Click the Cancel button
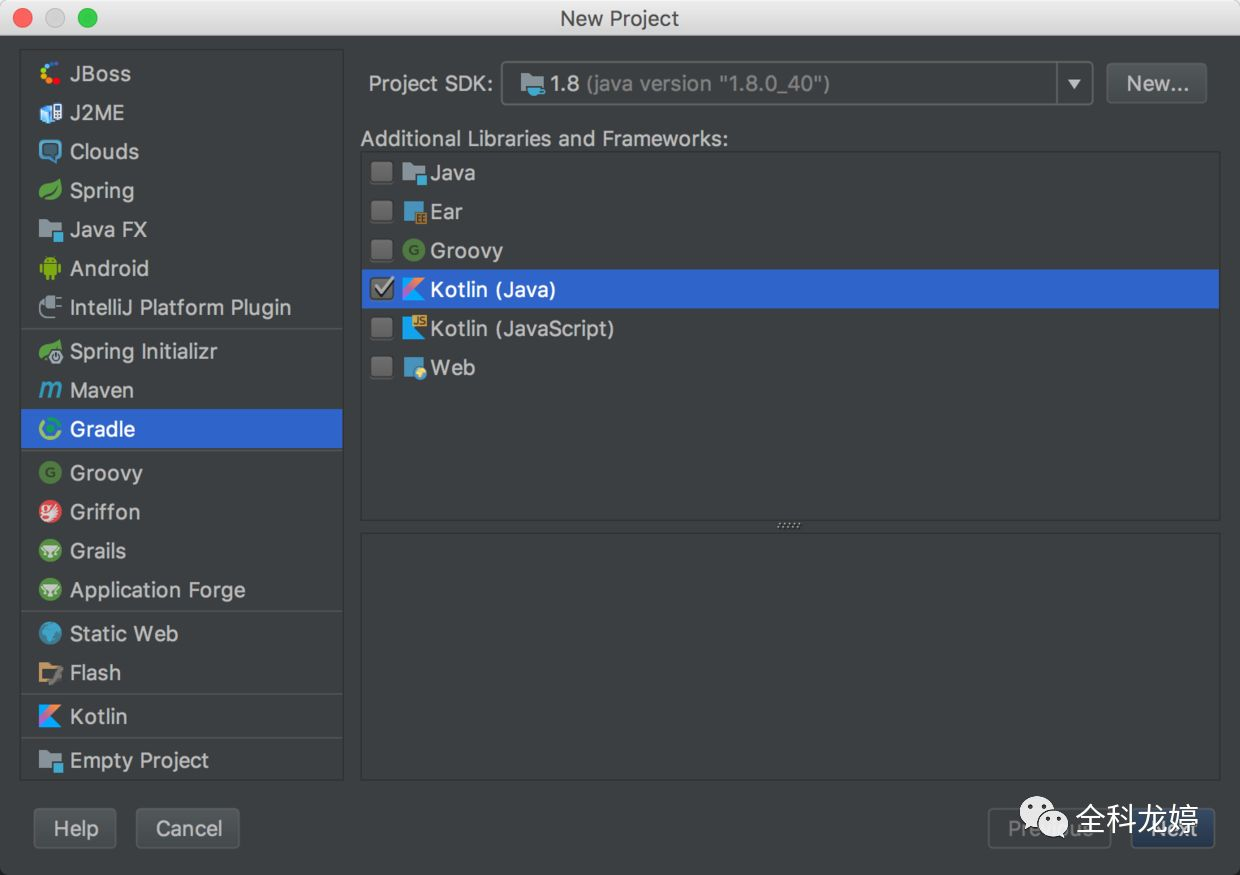This screenshot has width=1240, height=875. [188, 828]
